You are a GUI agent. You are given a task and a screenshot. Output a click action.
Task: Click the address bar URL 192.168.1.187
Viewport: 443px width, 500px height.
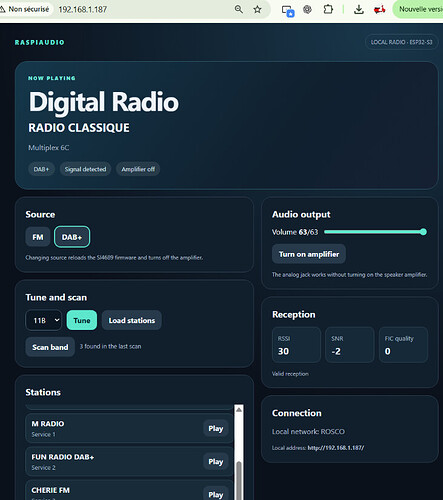tap(83, 9)
